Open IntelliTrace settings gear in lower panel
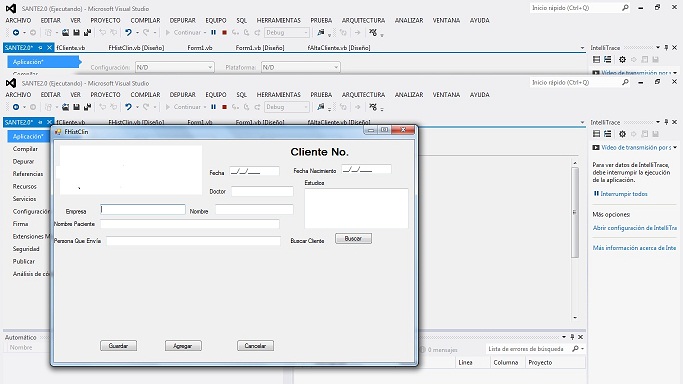 [622, 134]
